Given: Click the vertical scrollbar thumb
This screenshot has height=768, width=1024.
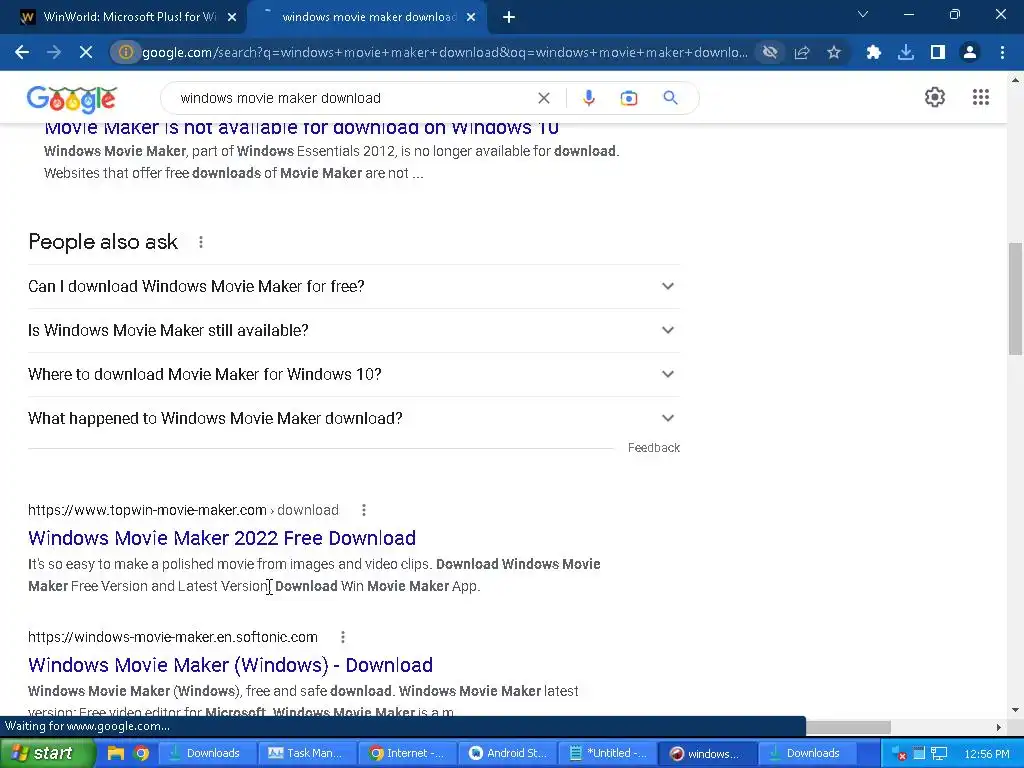Looking at the screenshot, I should click(x=1015, y=298).
